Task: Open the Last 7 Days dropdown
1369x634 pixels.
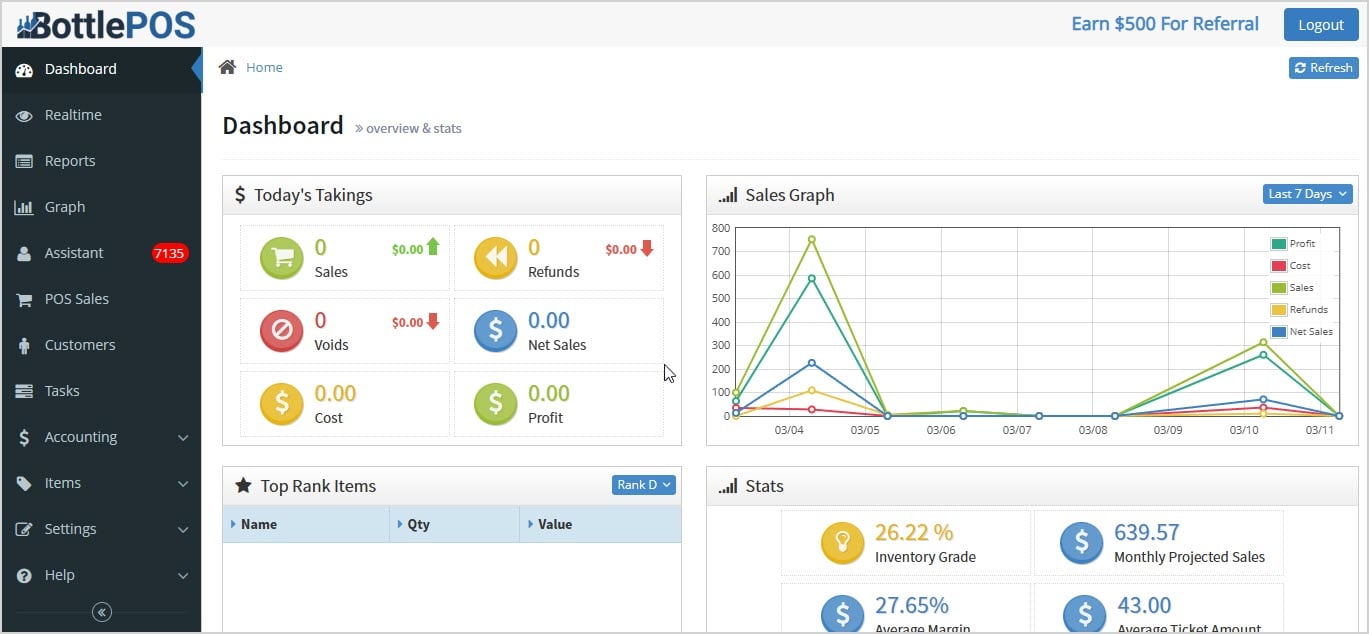Action: 1306,194
